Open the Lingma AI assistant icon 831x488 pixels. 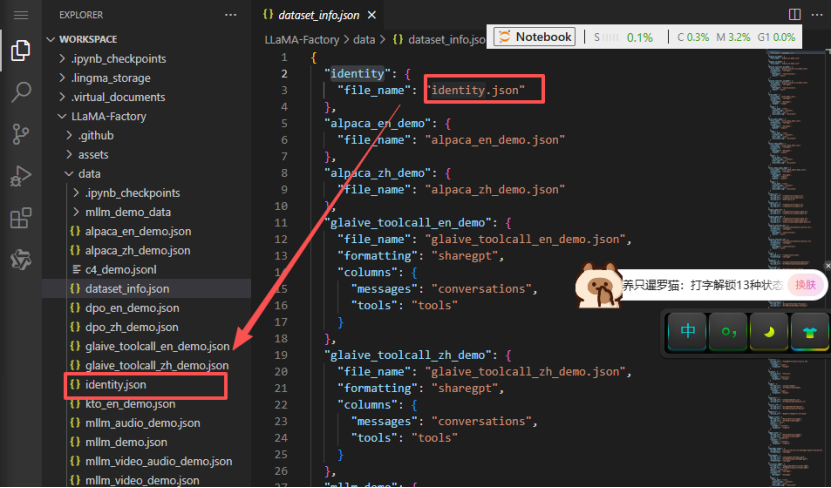click(21, 259)
